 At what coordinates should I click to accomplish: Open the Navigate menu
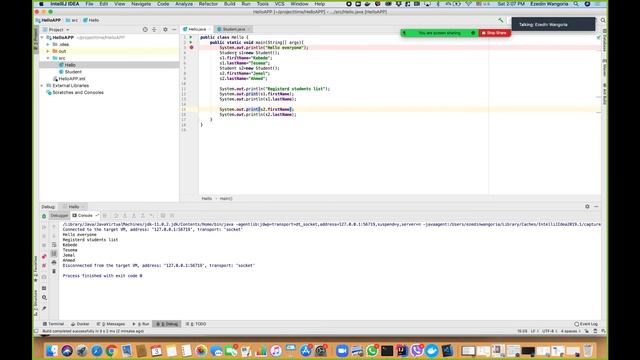pos(141,4)
